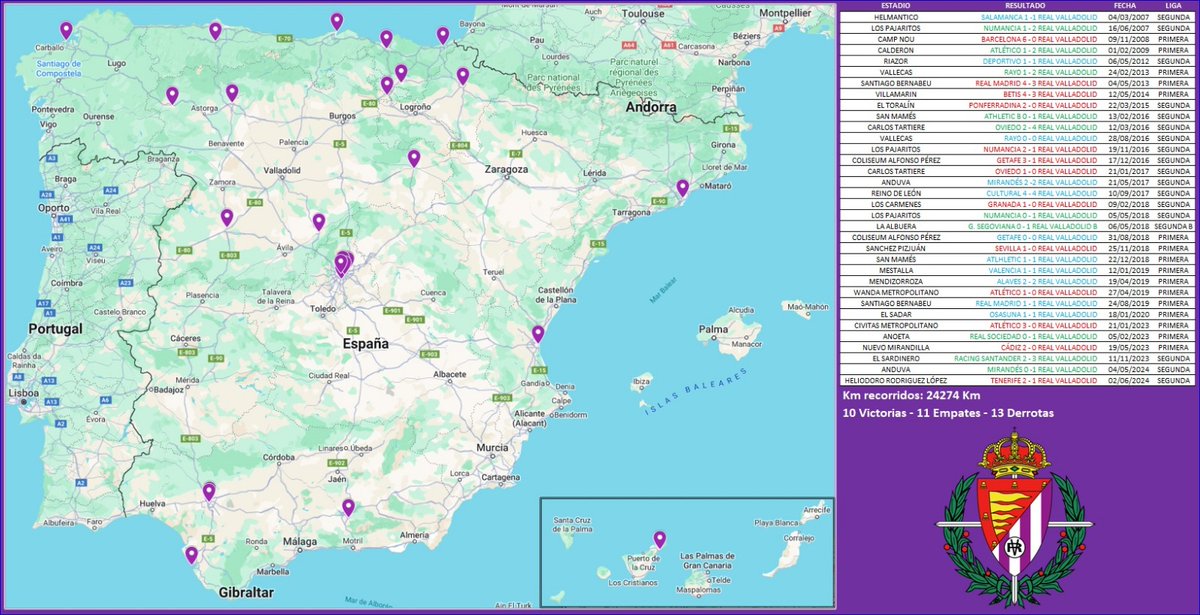Select the pin at León
The height and width of the screenshot is (615, 1200).
(x=232, y=92)
